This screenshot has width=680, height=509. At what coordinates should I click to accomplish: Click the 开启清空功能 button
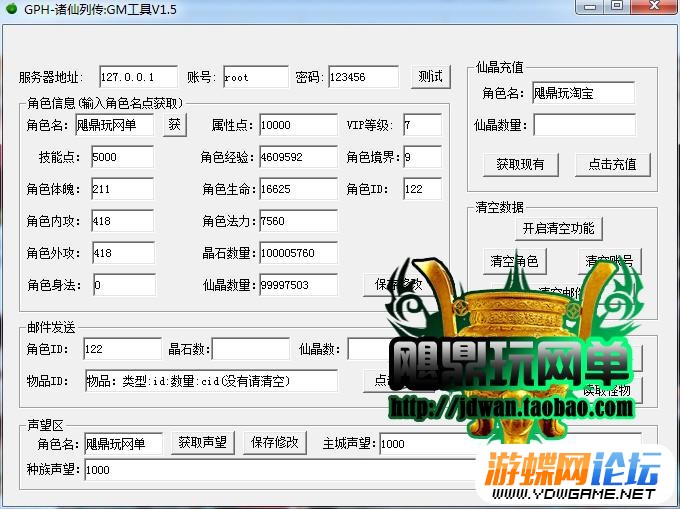[x=559, y=228]
